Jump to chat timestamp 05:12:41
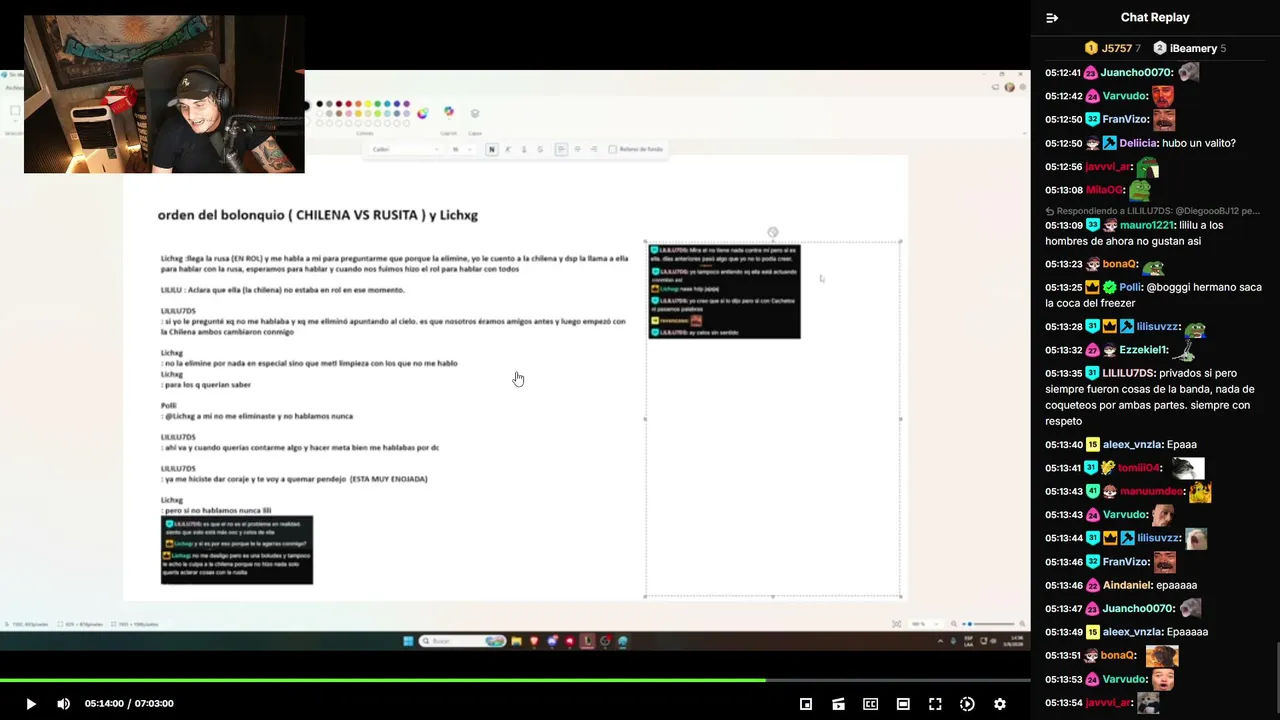1280x720 pixels. point(1064,73)
